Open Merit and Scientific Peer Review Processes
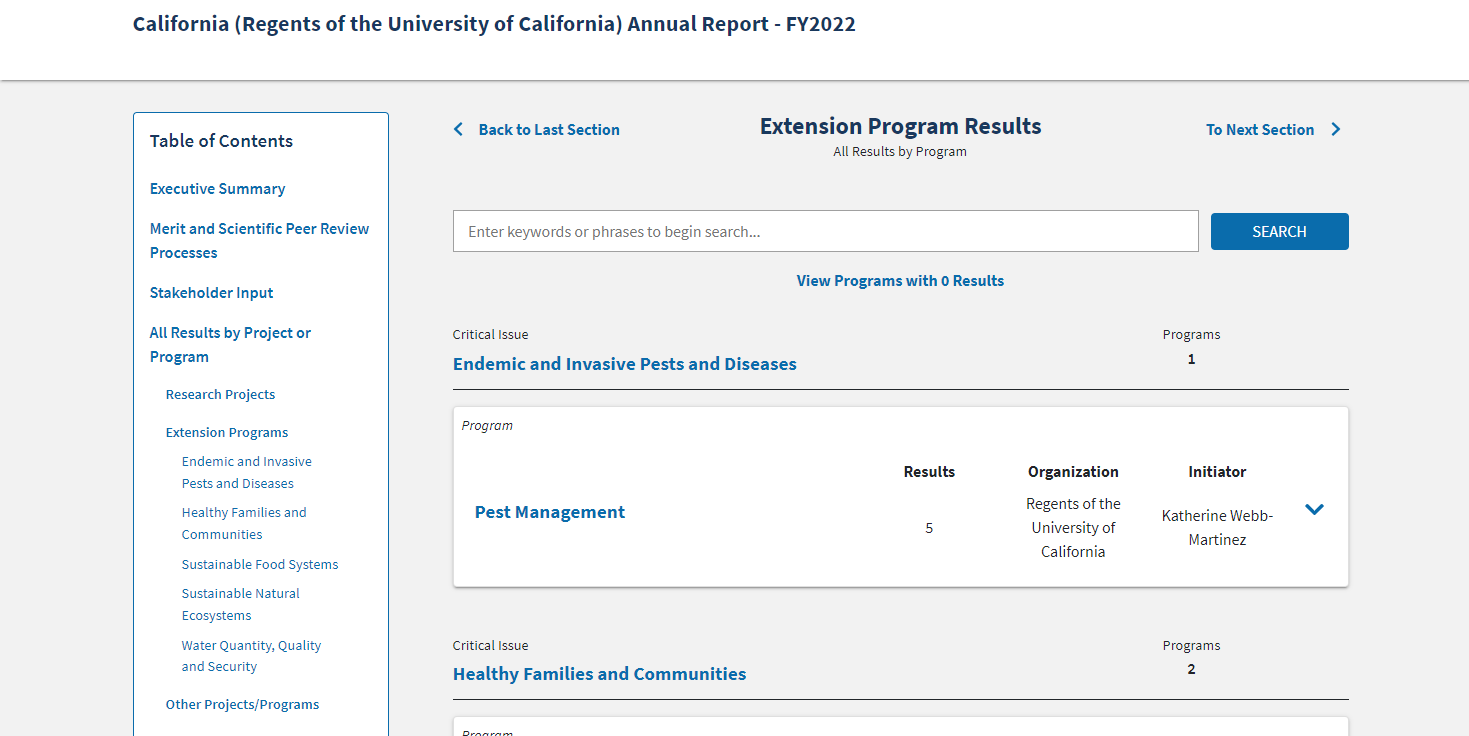The image size is (1469, 736). 259,241
